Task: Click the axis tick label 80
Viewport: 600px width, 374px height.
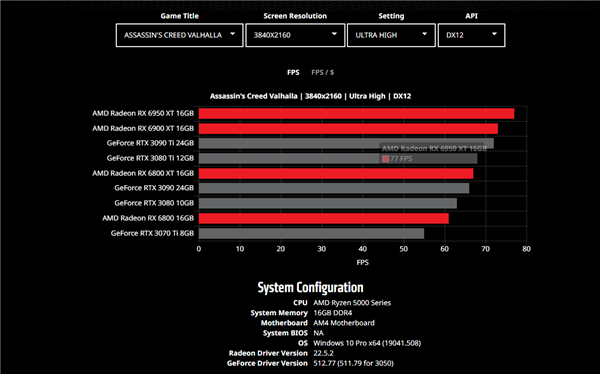Action: pos(526,249)
